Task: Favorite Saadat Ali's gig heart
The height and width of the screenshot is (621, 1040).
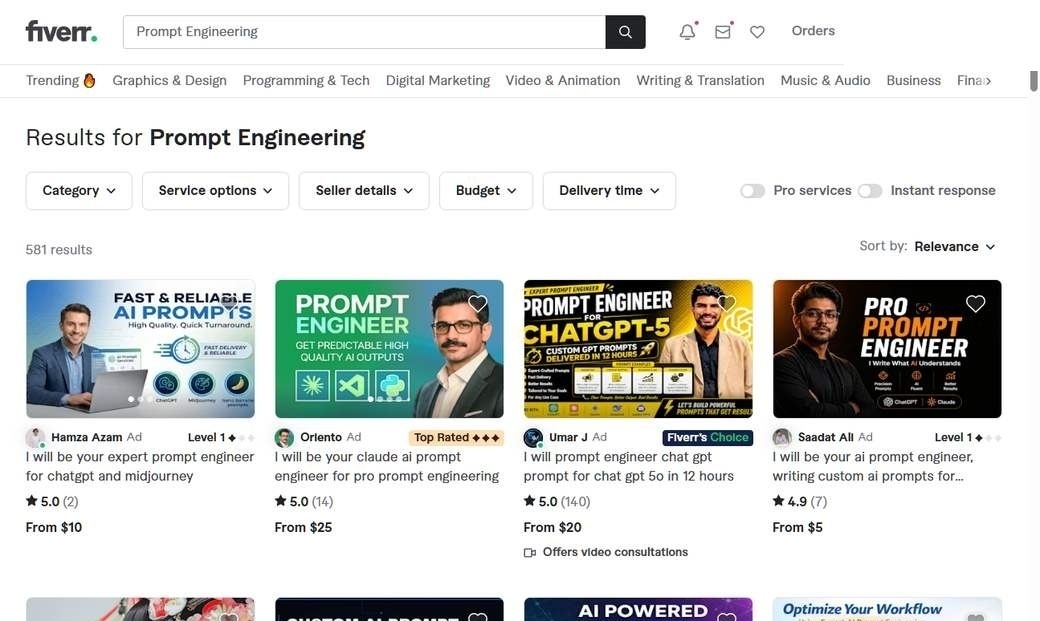Action: click(975, 303)
